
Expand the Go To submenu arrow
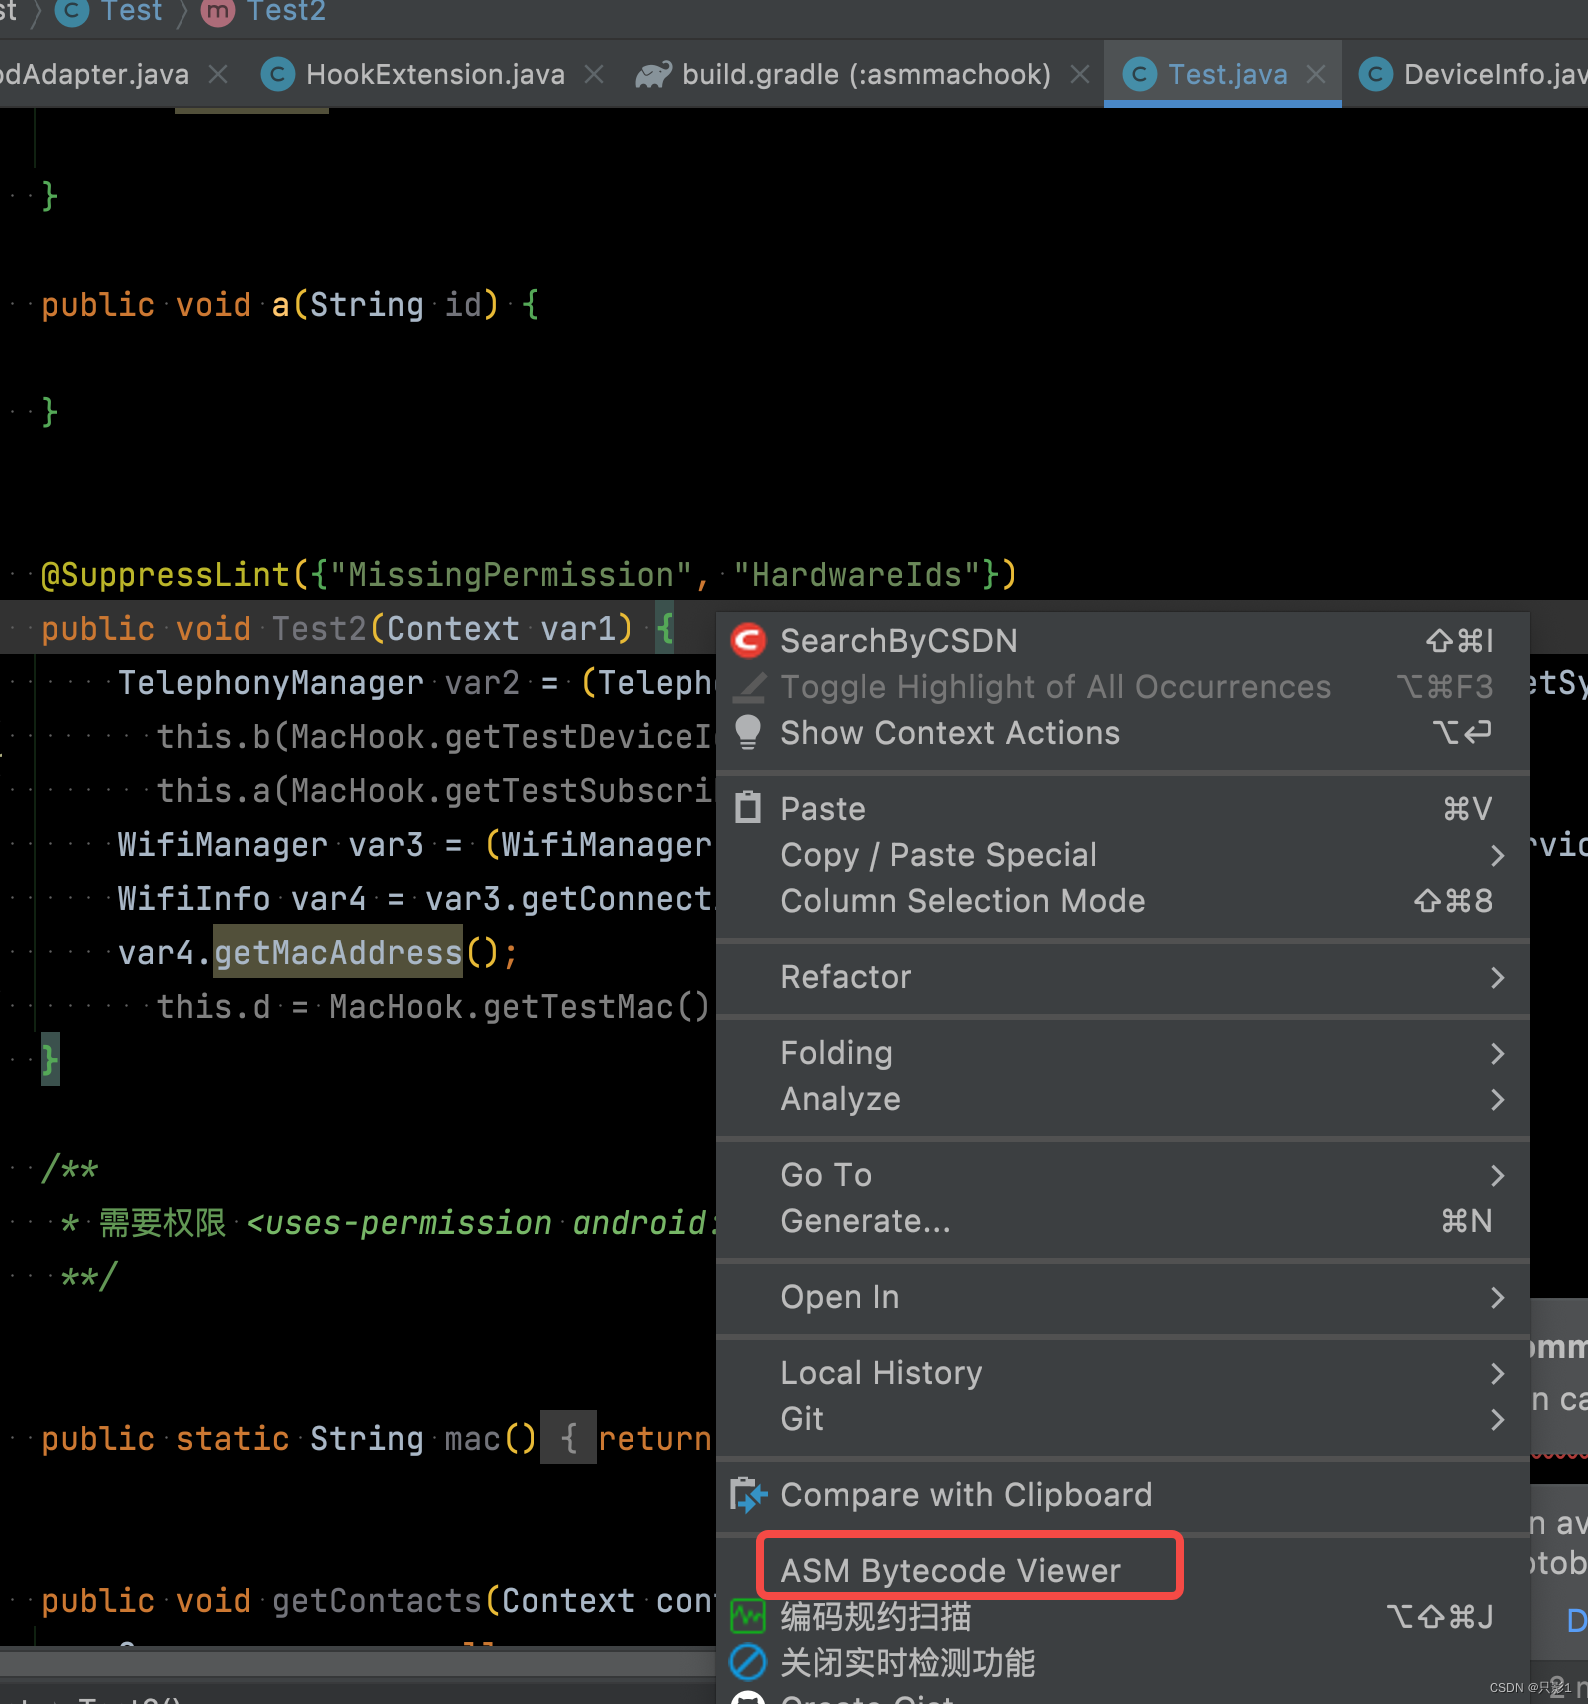click(x=1497, y=1175)
